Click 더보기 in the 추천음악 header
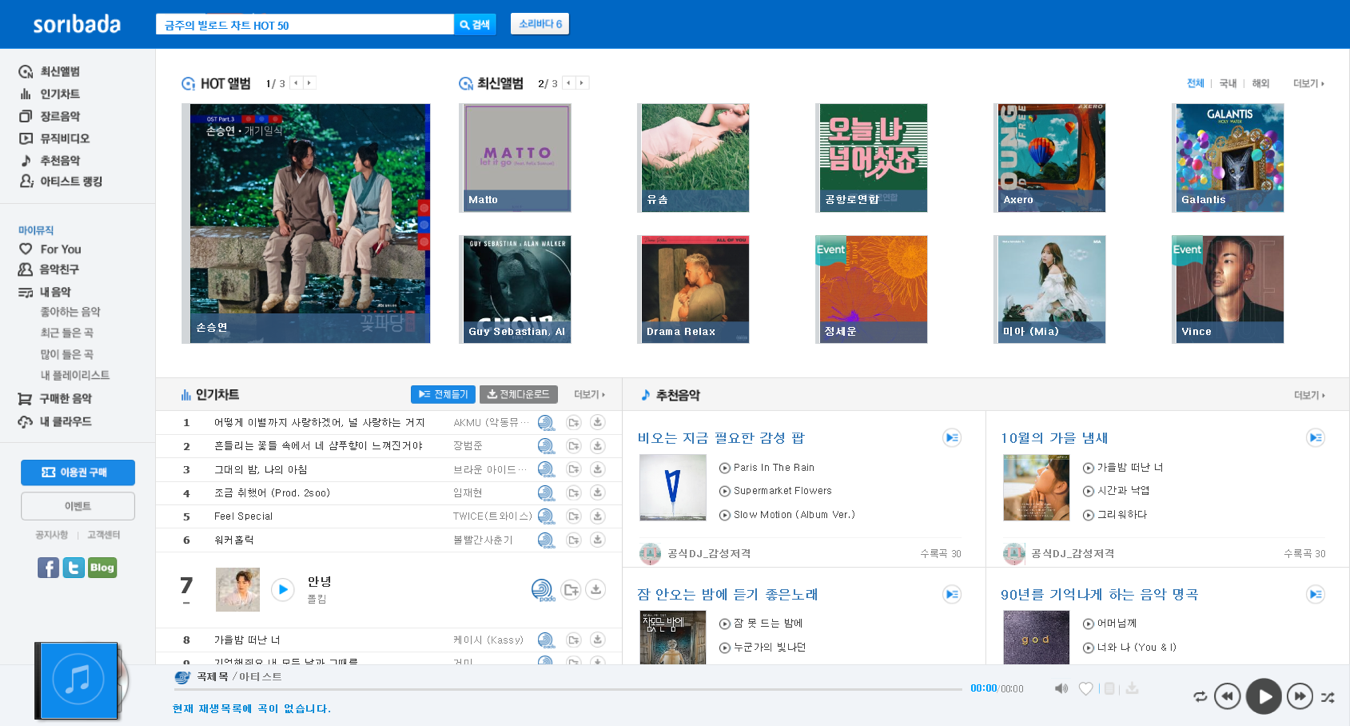The height and width of the screenshot is (726, 1350). tap(1309, 394)
